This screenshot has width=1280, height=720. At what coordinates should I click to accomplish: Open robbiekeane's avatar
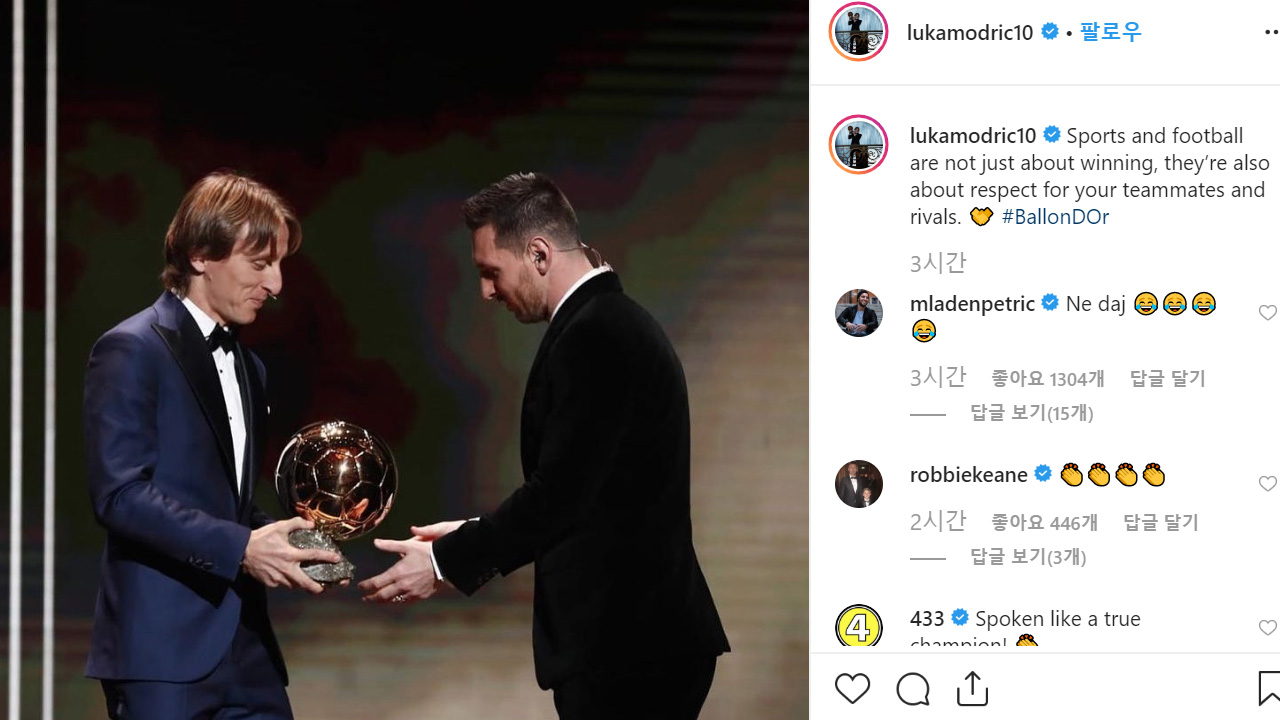pyautogui.click(x=858, y=484)
